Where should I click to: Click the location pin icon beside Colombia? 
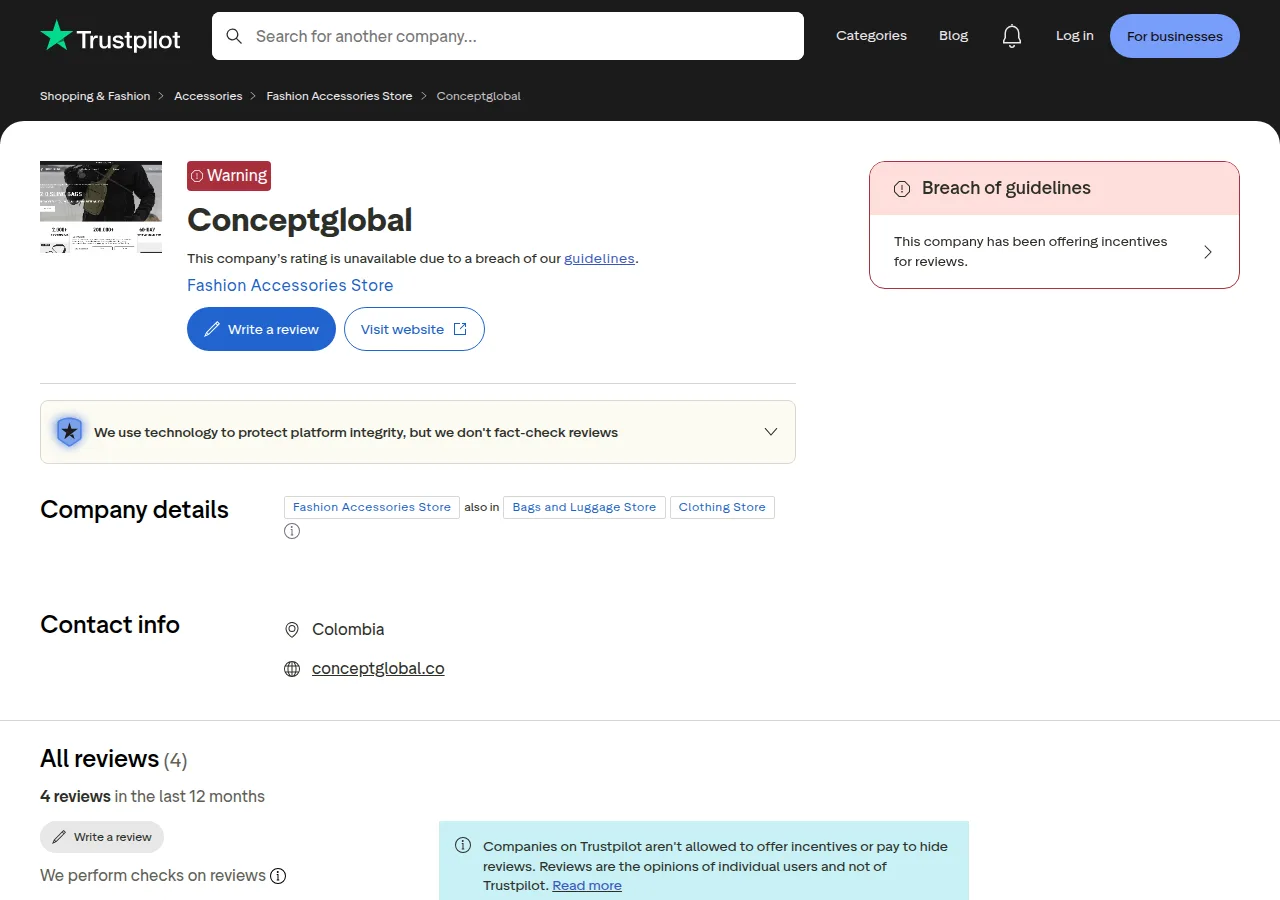(x=292, y=630)
